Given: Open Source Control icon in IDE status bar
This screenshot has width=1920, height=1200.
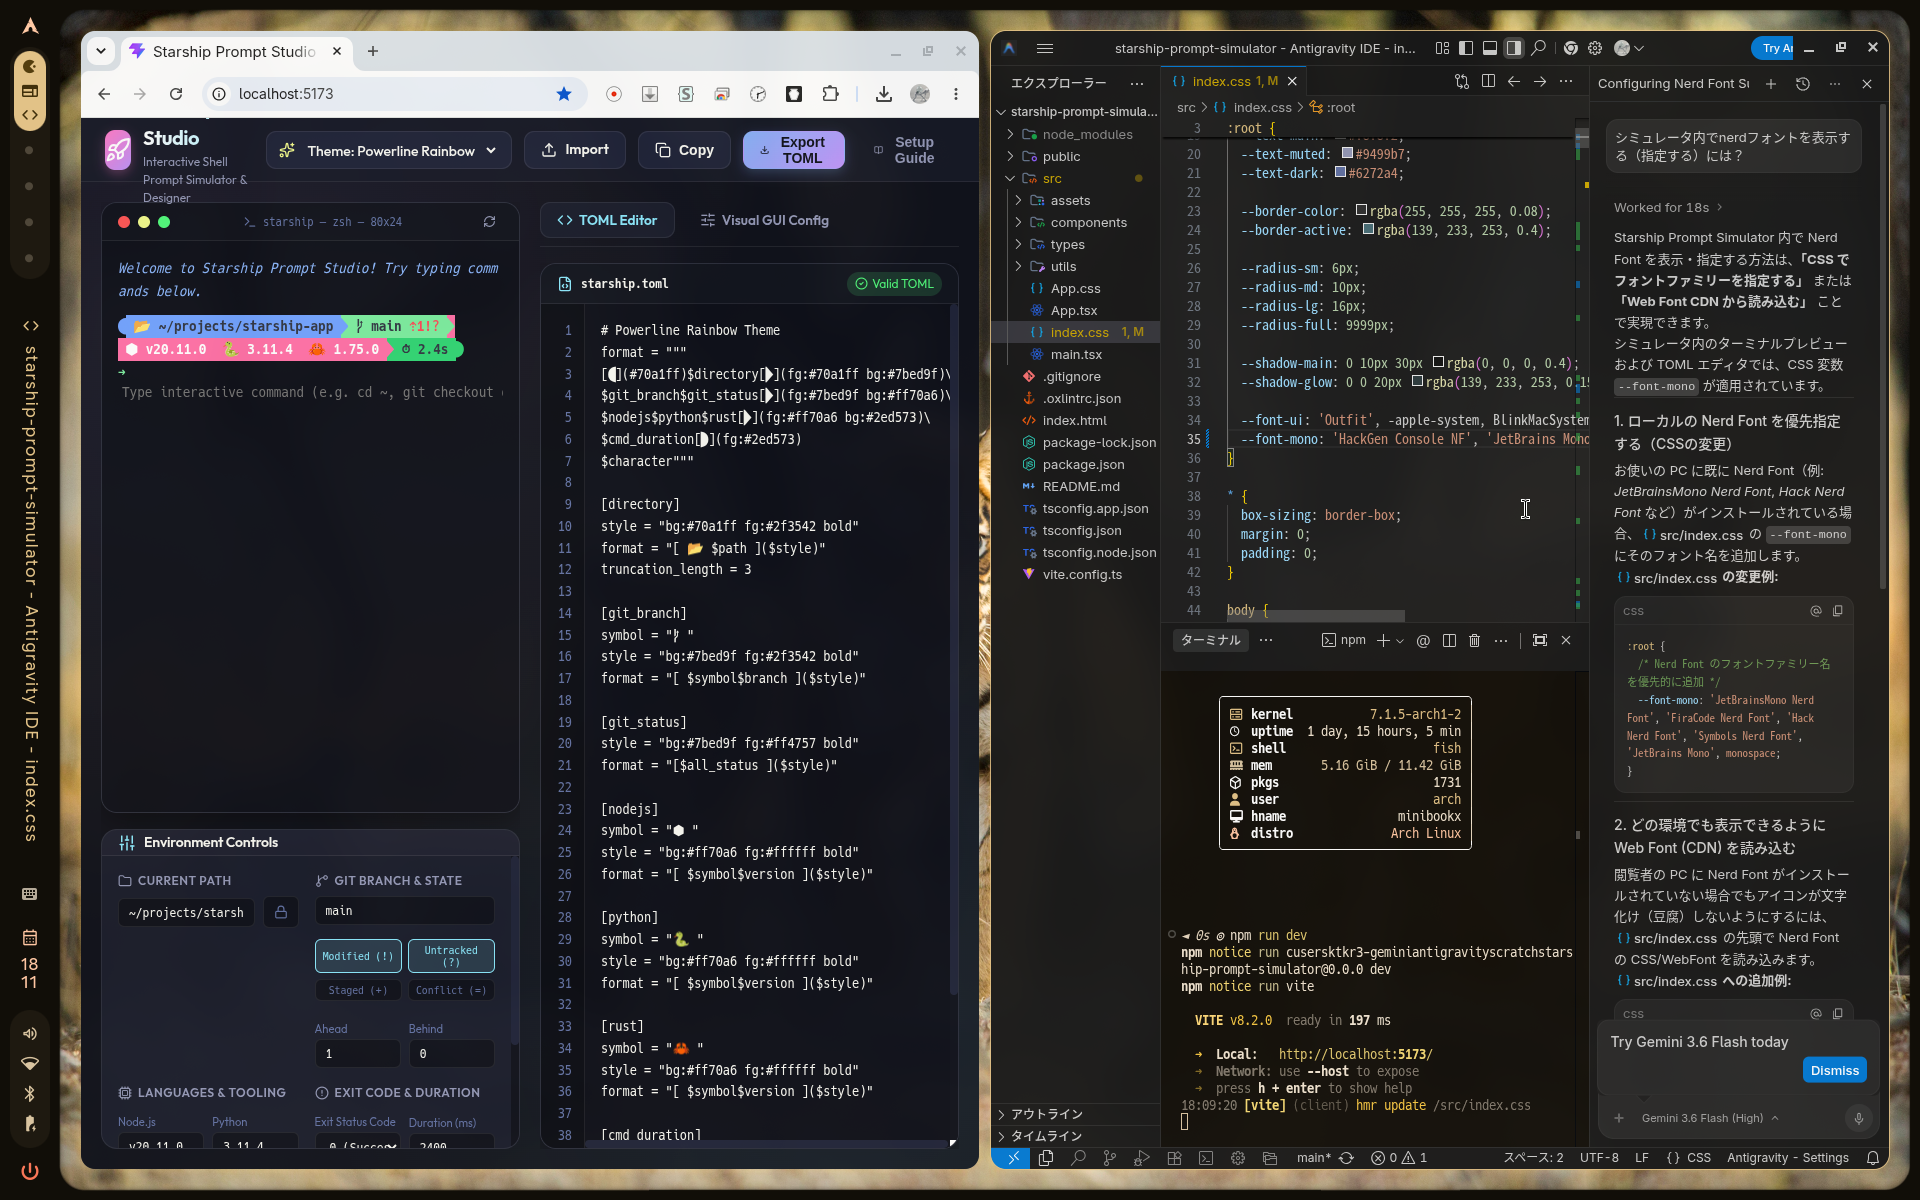Looking at the screenshot, I should coord(1110,1158).
